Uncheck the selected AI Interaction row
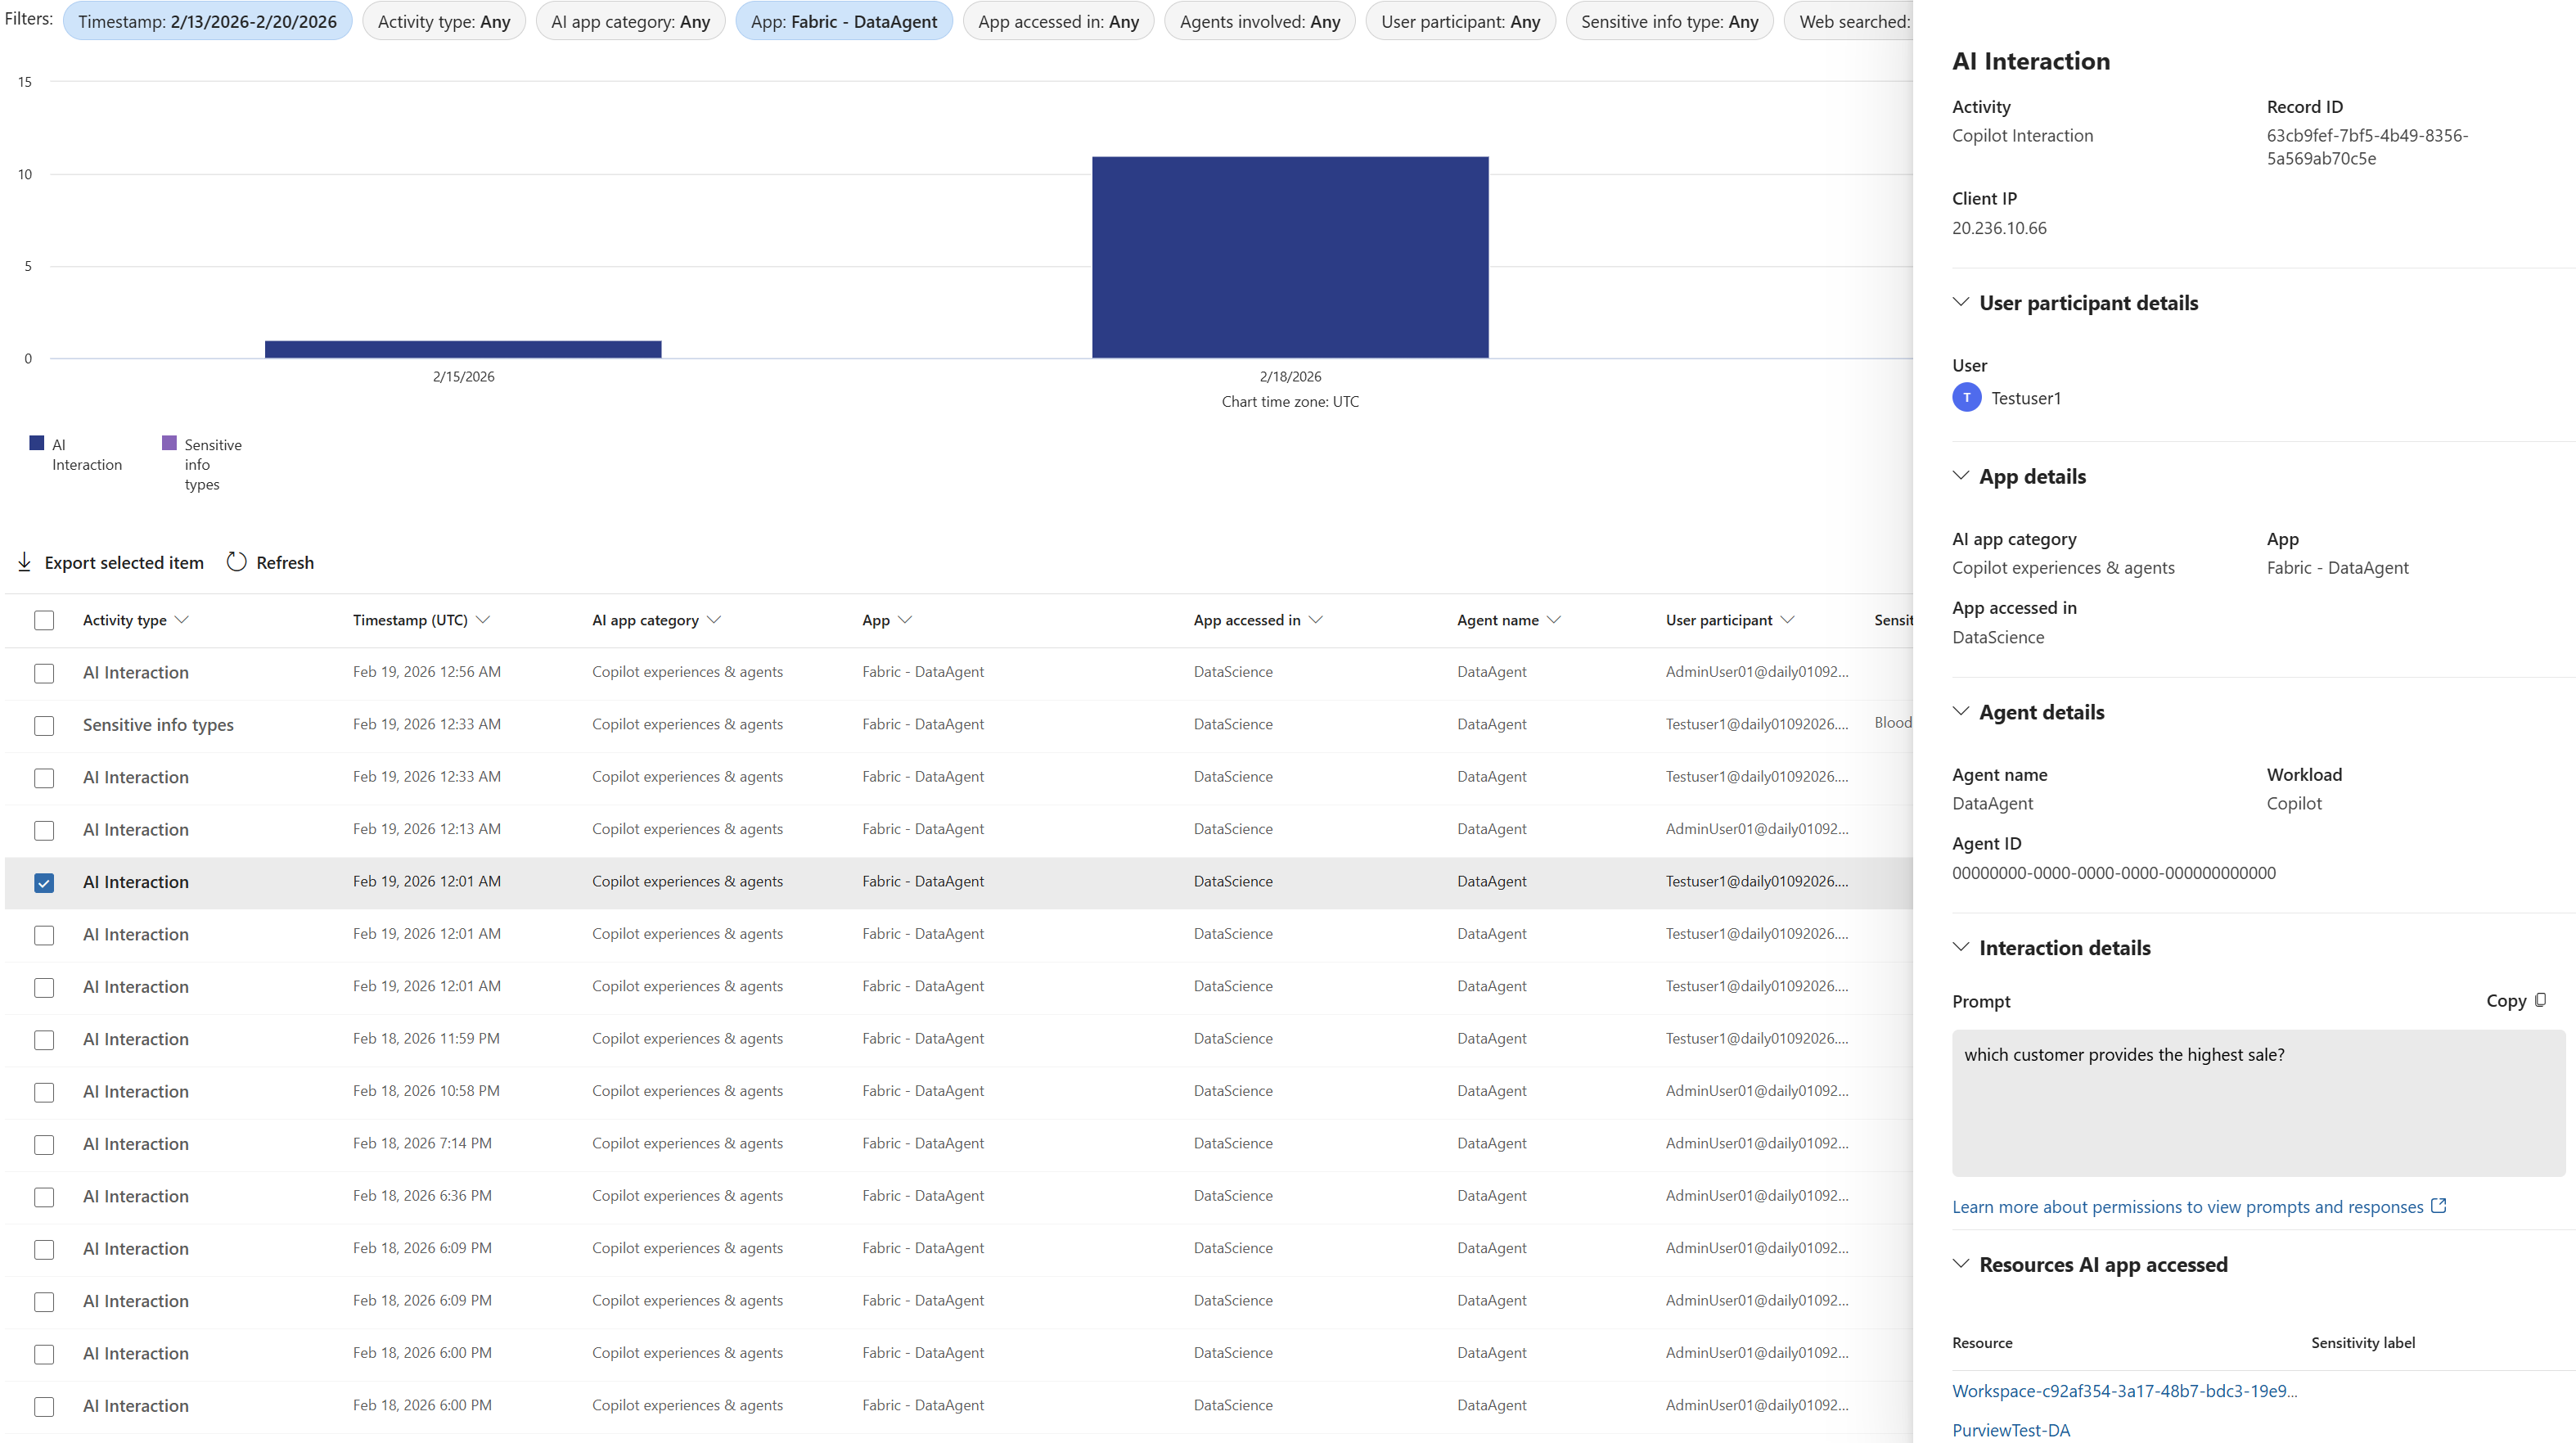The height and width of the screenshot is (1443, 2576). click(x=44, y=883)
